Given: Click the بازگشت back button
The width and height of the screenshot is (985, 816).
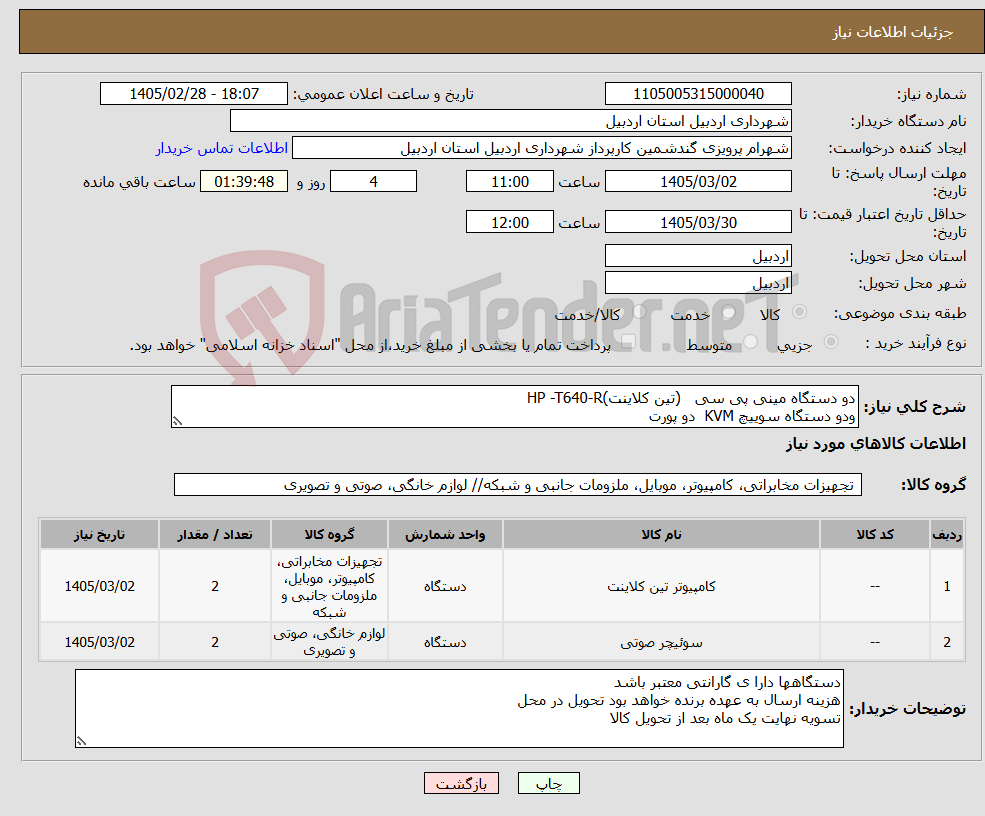Looking at the screenshot, I should (461, 783).
